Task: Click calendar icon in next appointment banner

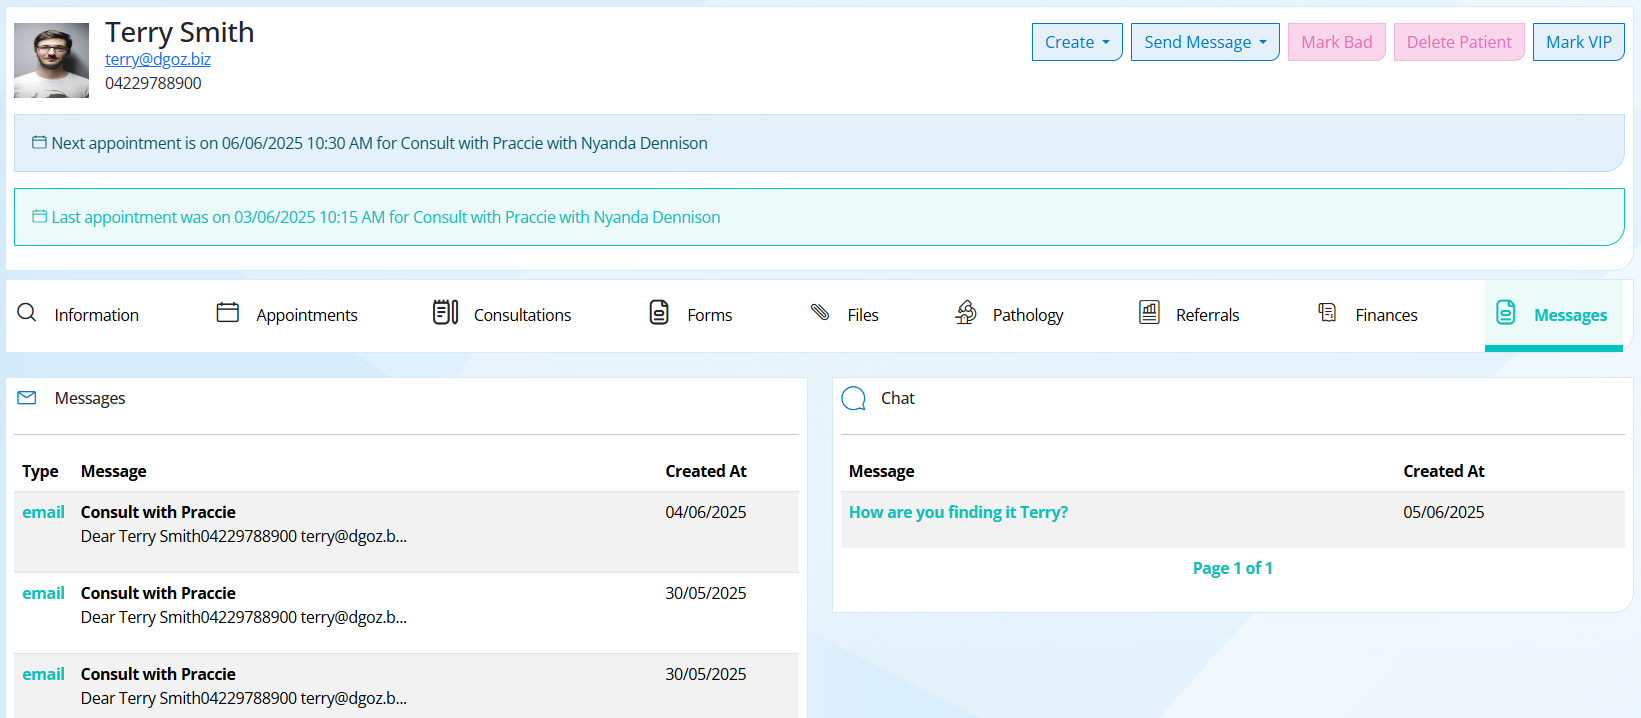Action: [39, 143]
